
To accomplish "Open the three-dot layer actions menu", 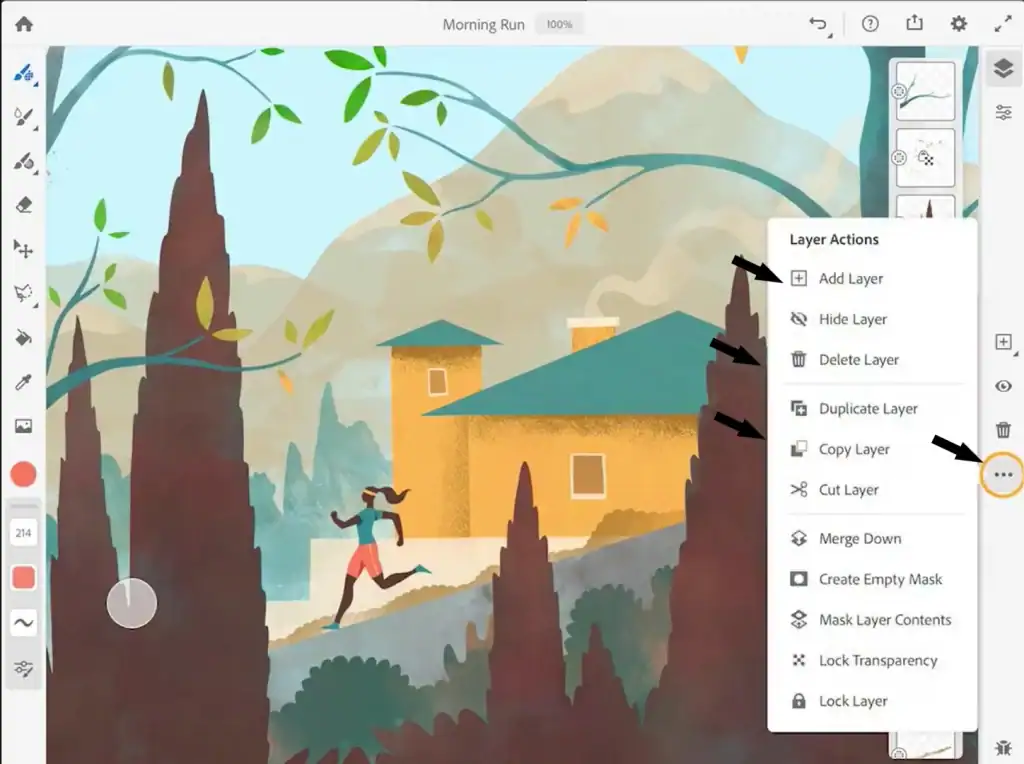I will (x=1003, y=475).
